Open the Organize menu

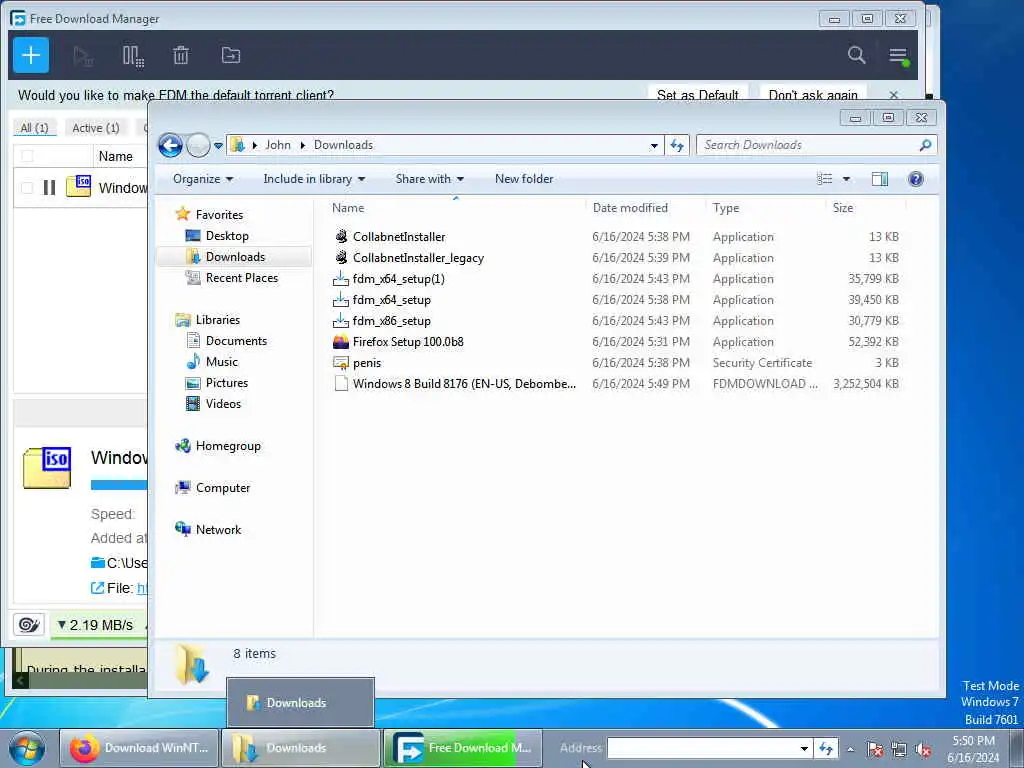point(203,179)
